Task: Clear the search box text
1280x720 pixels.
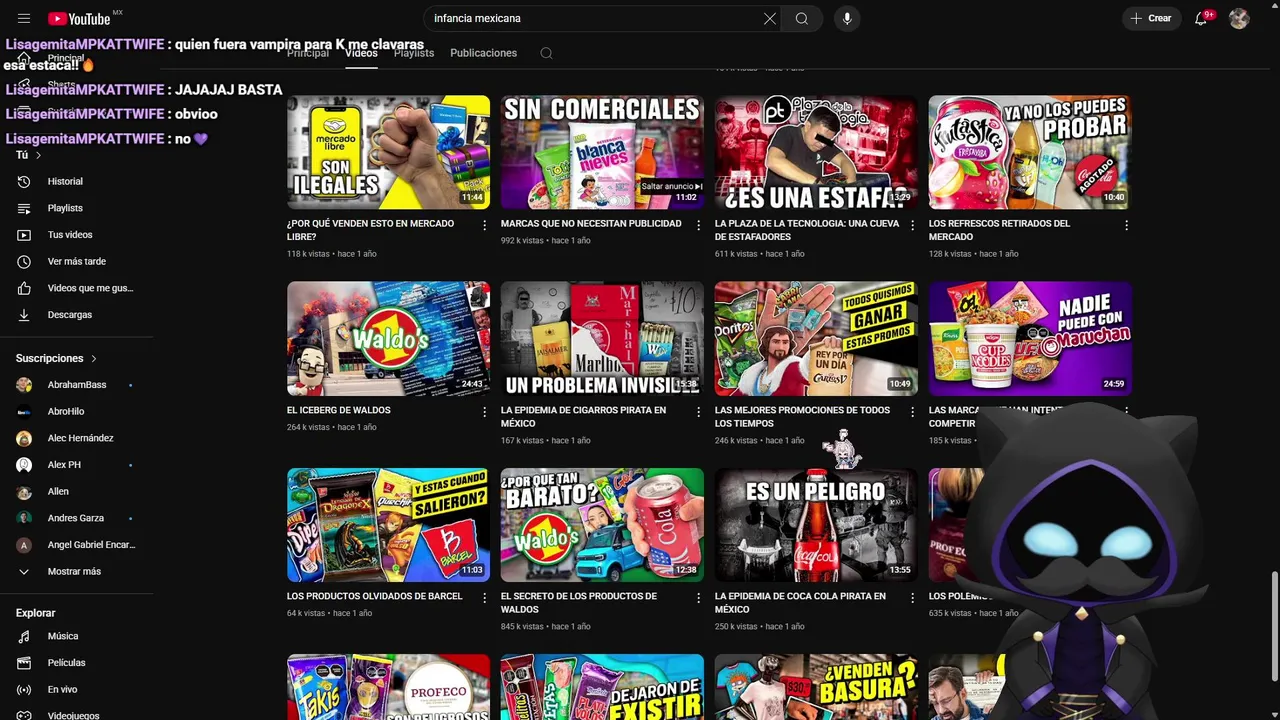Action: (770, 18)
